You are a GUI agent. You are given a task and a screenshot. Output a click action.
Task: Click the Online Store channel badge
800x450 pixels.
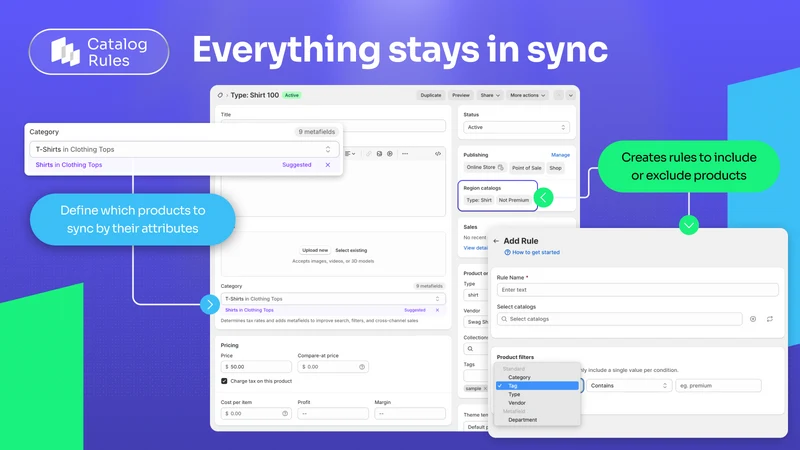[485, 167]
